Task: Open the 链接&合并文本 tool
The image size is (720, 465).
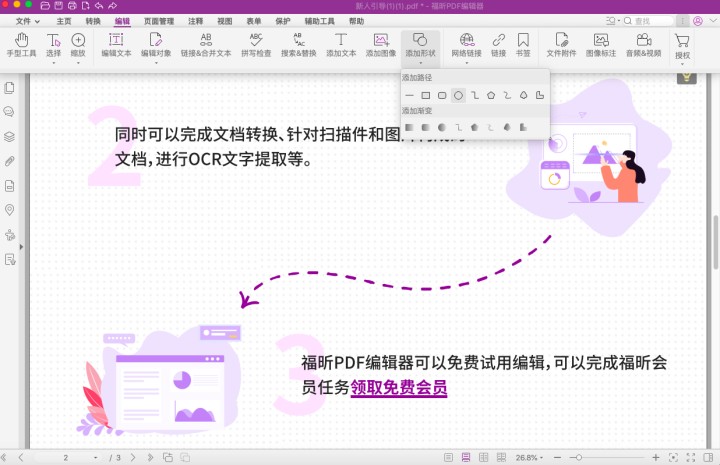Action: 206,45
